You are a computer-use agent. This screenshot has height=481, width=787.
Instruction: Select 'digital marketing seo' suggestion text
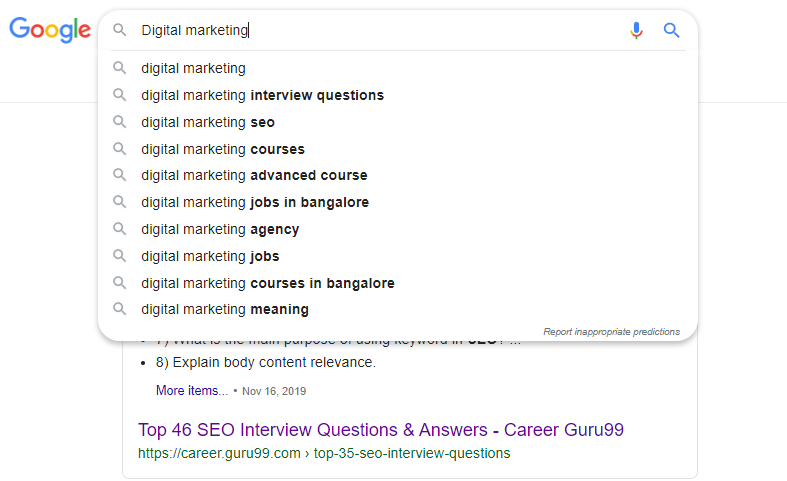(x=208, y=122)
